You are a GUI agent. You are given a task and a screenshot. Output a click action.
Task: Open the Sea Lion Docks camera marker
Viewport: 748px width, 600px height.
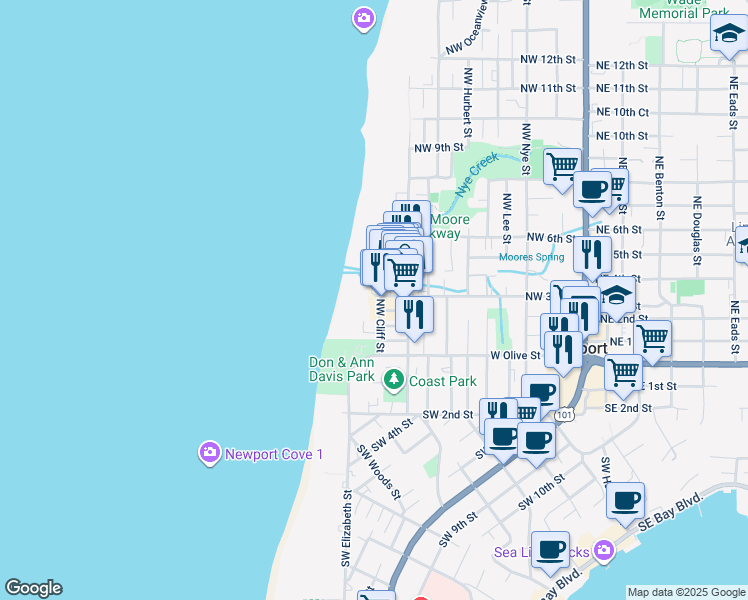(602, 551)
